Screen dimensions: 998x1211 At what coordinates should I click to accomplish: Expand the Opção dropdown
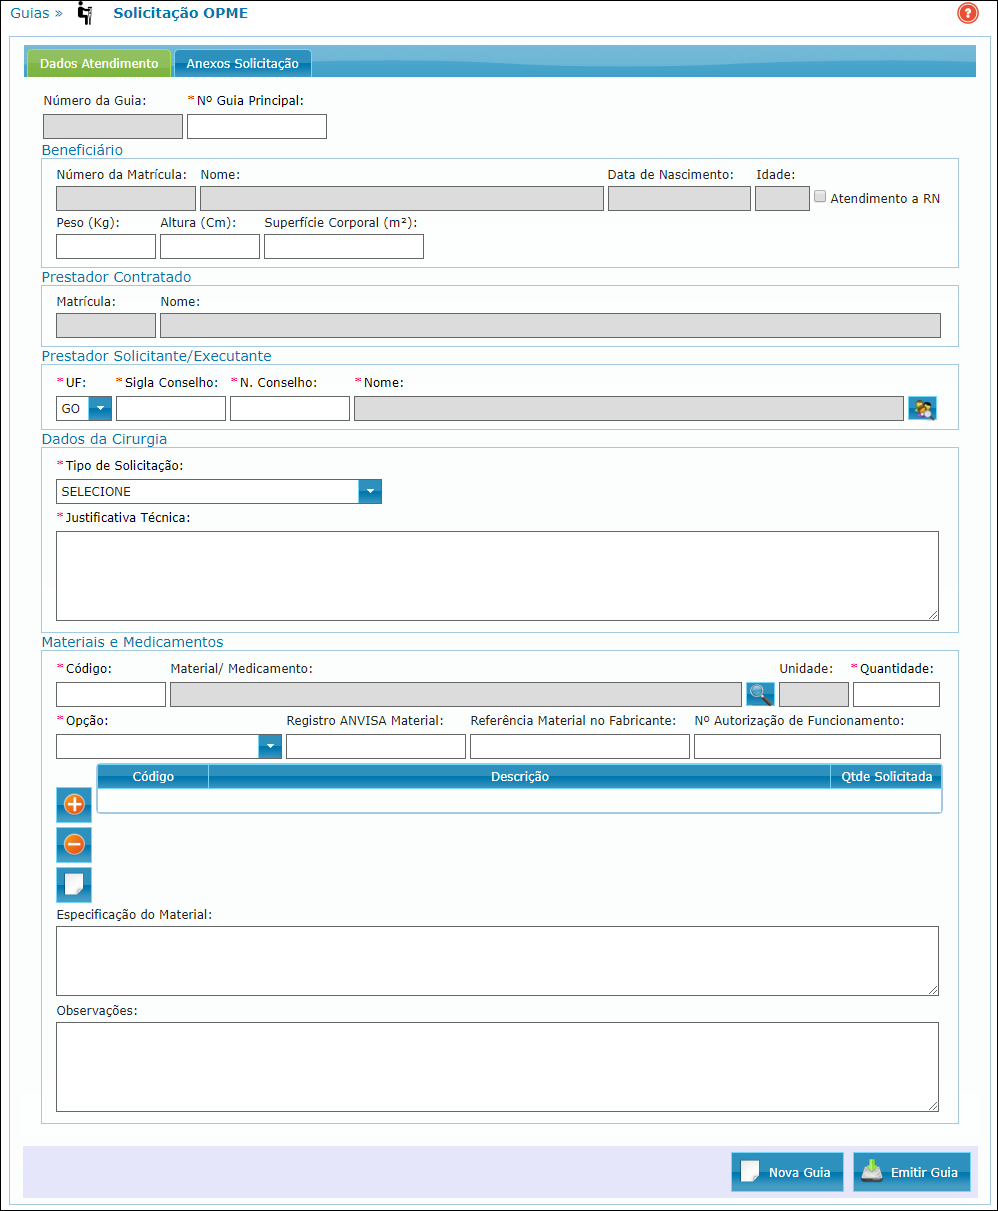click(270, 746)
